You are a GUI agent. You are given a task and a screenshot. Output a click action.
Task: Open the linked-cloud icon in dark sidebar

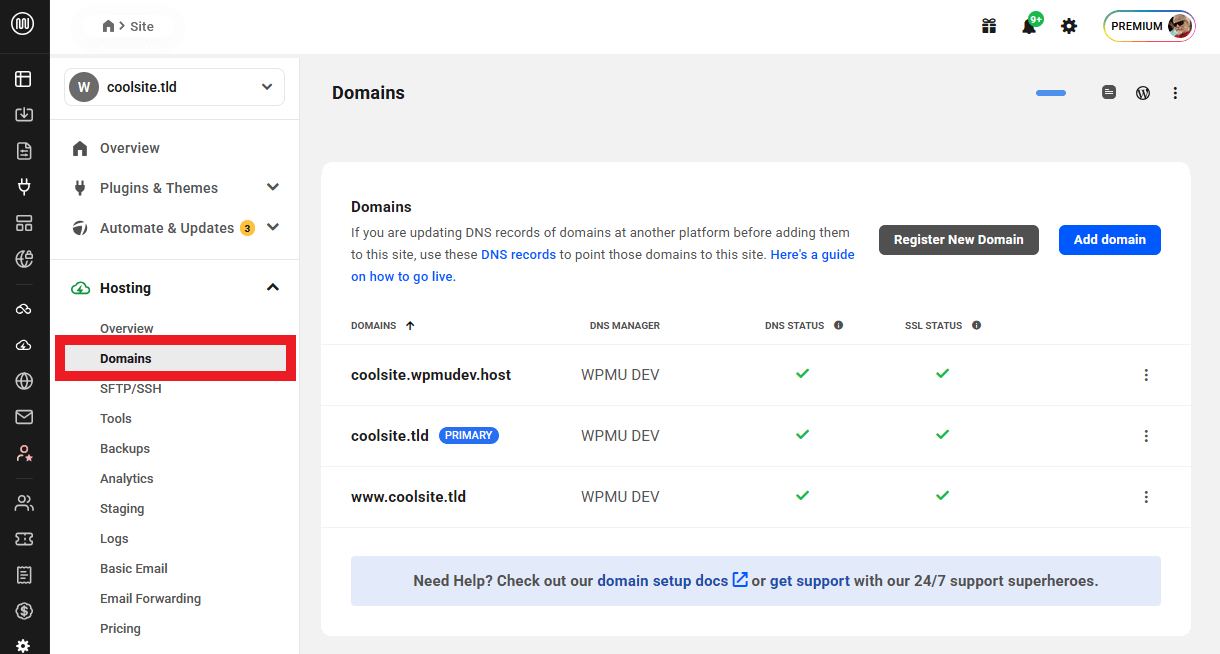tap(24, 309)
